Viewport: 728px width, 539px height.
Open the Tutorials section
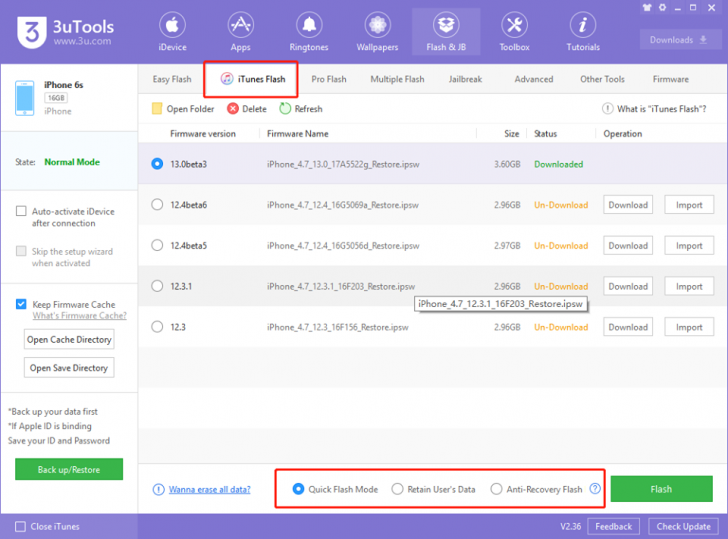click(583, 32)
